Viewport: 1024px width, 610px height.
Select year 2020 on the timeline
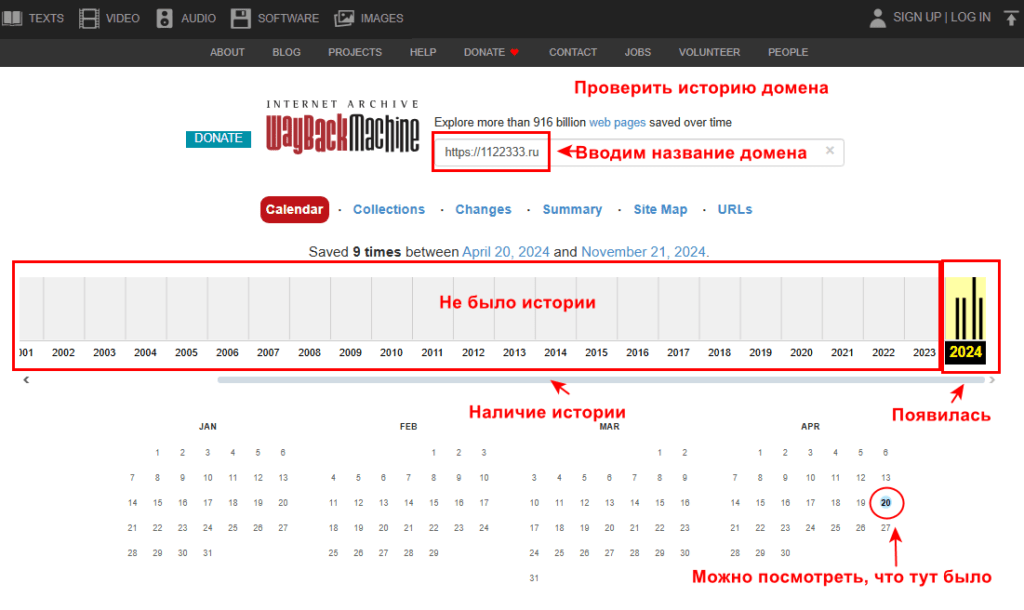coord(801,353)
